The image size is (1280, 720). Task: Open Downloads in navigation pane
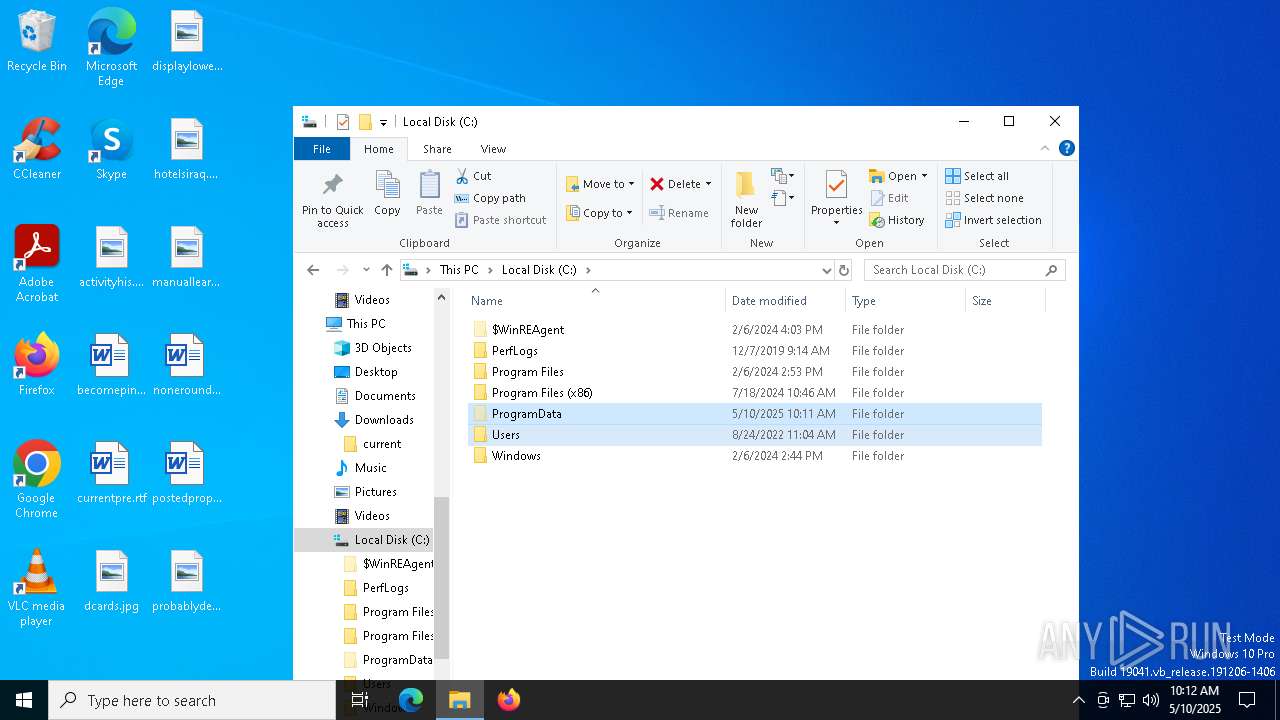tap(383, 420)
